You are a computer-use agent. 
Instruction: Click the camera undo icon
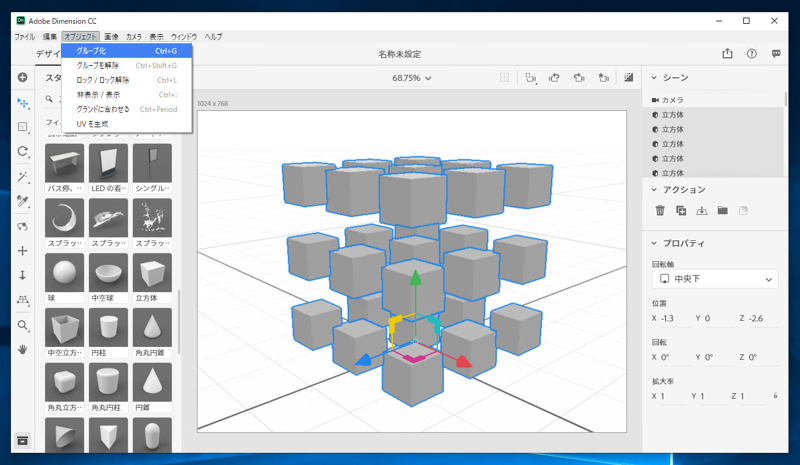coord(554,78)
